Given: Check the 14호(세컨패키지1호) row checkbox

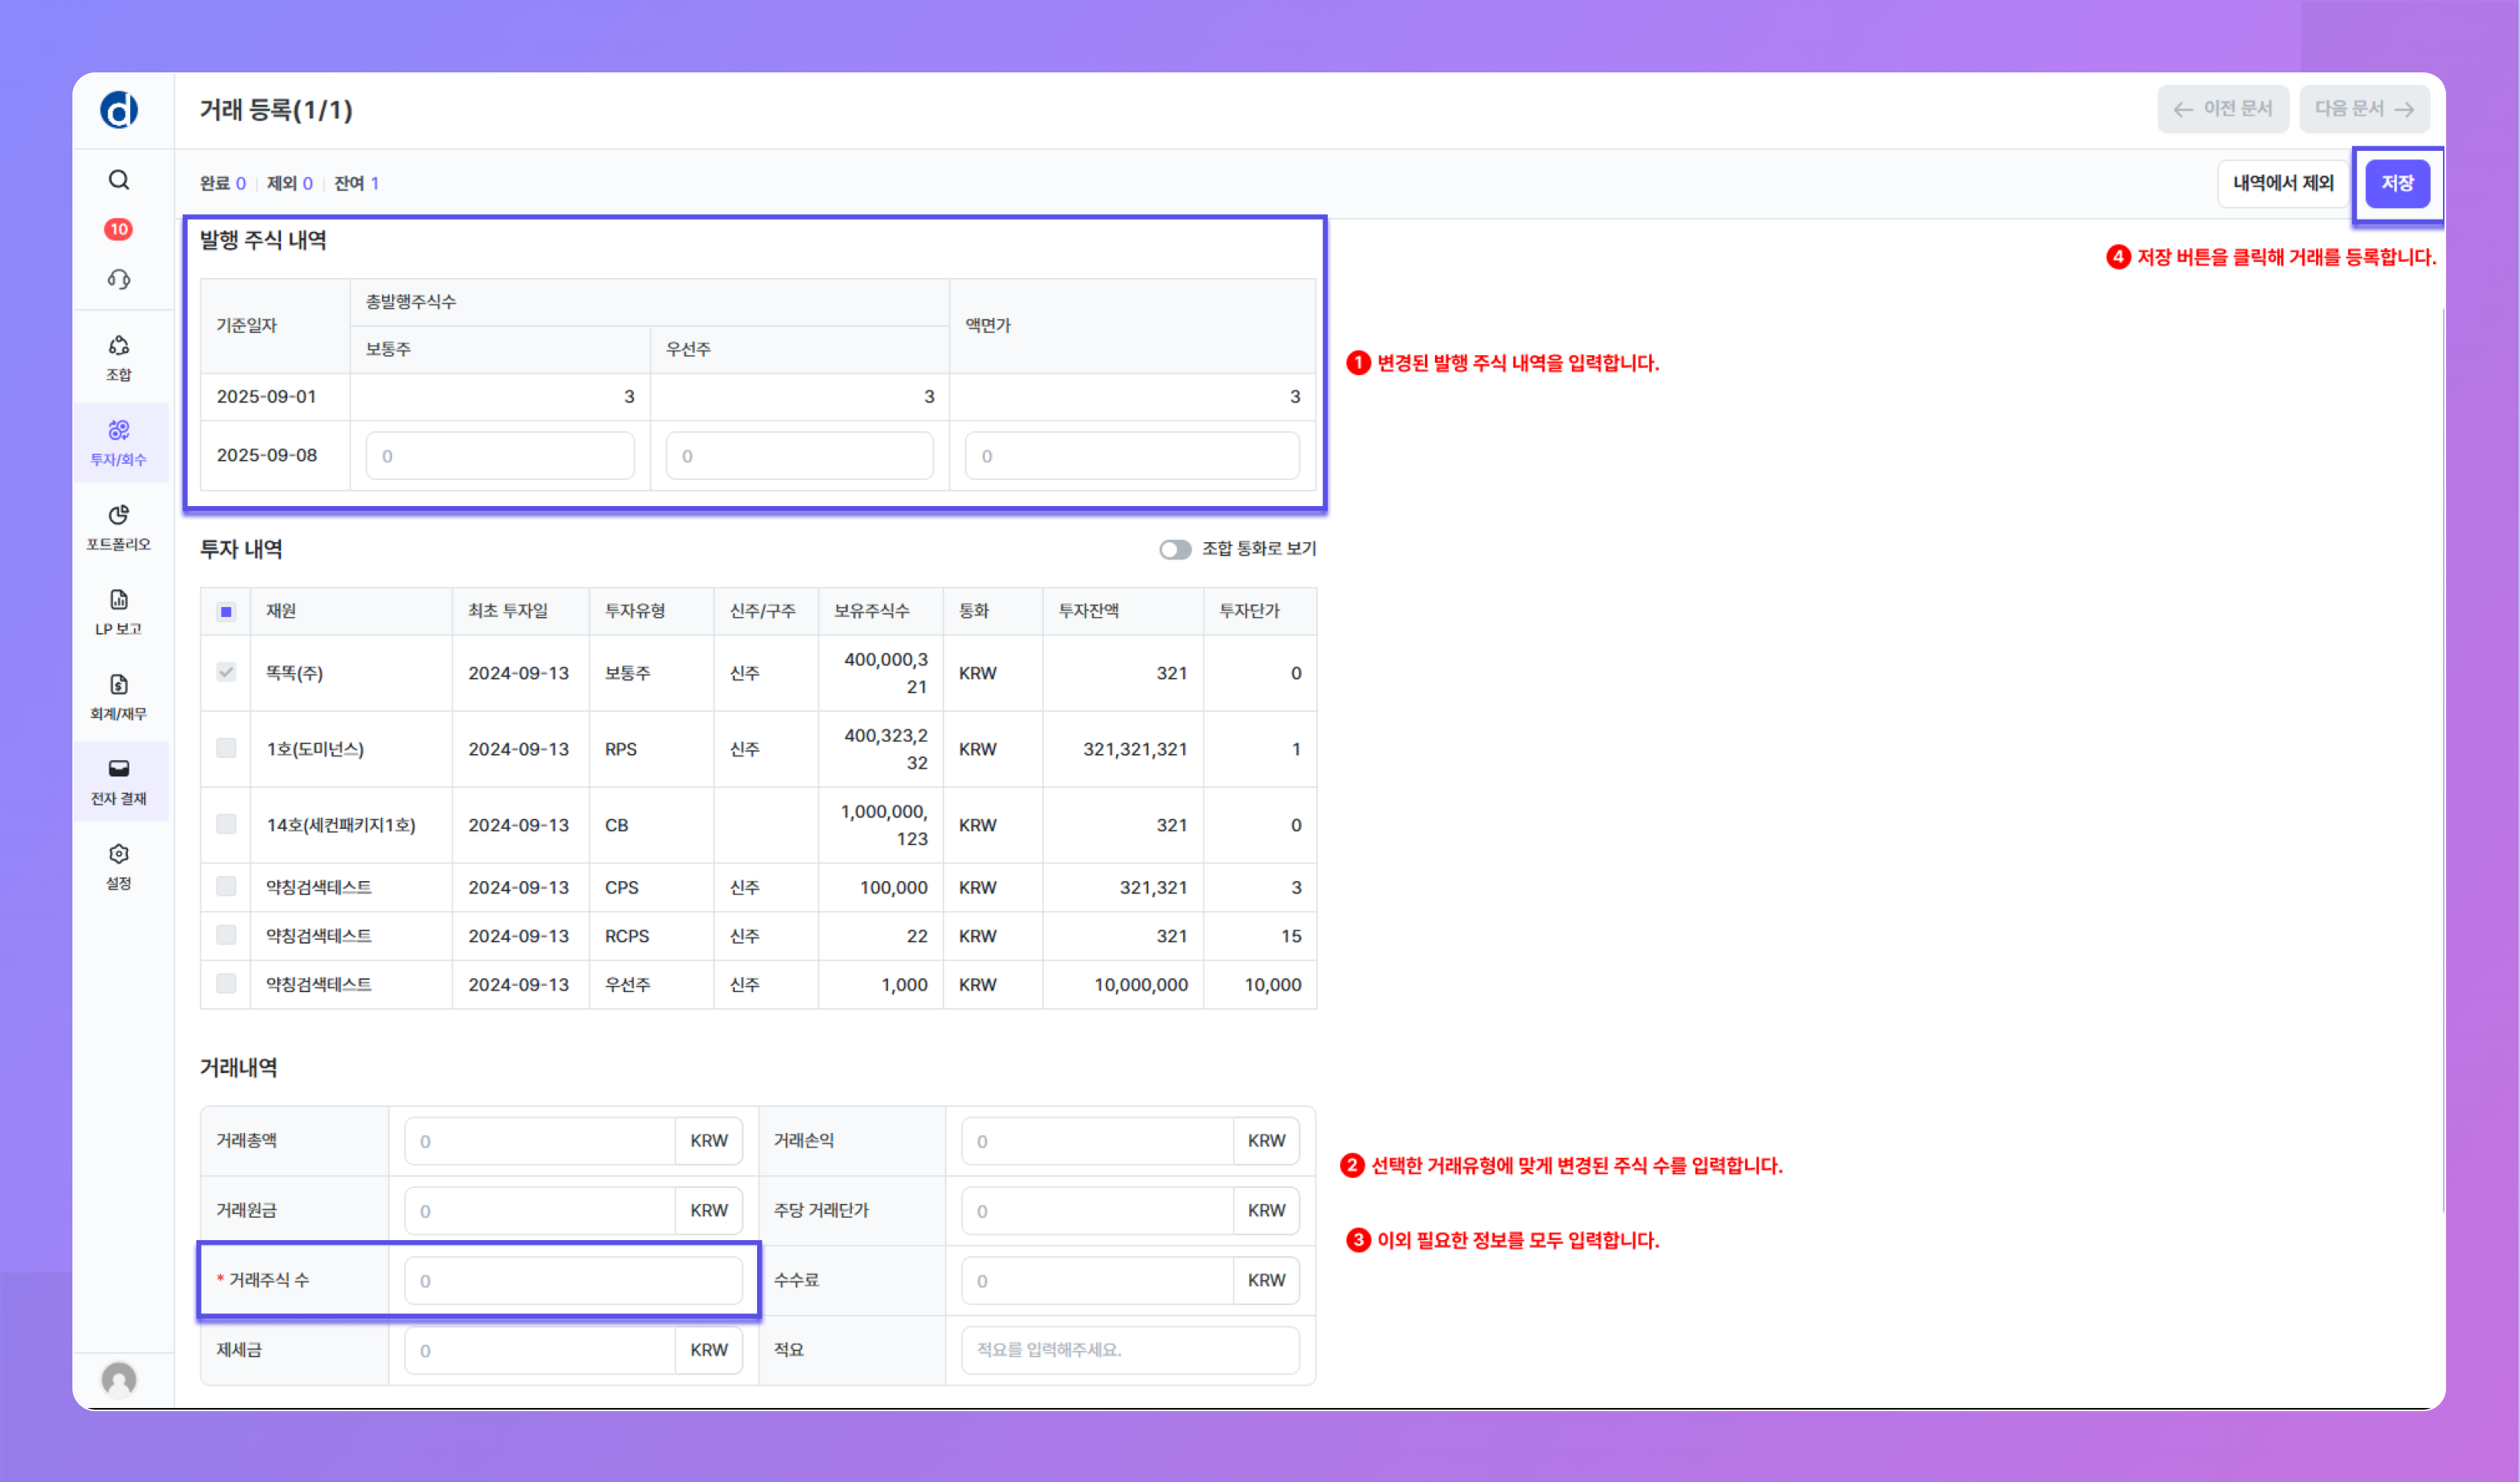Looking at the screenshot, I should tap(226, 824).
